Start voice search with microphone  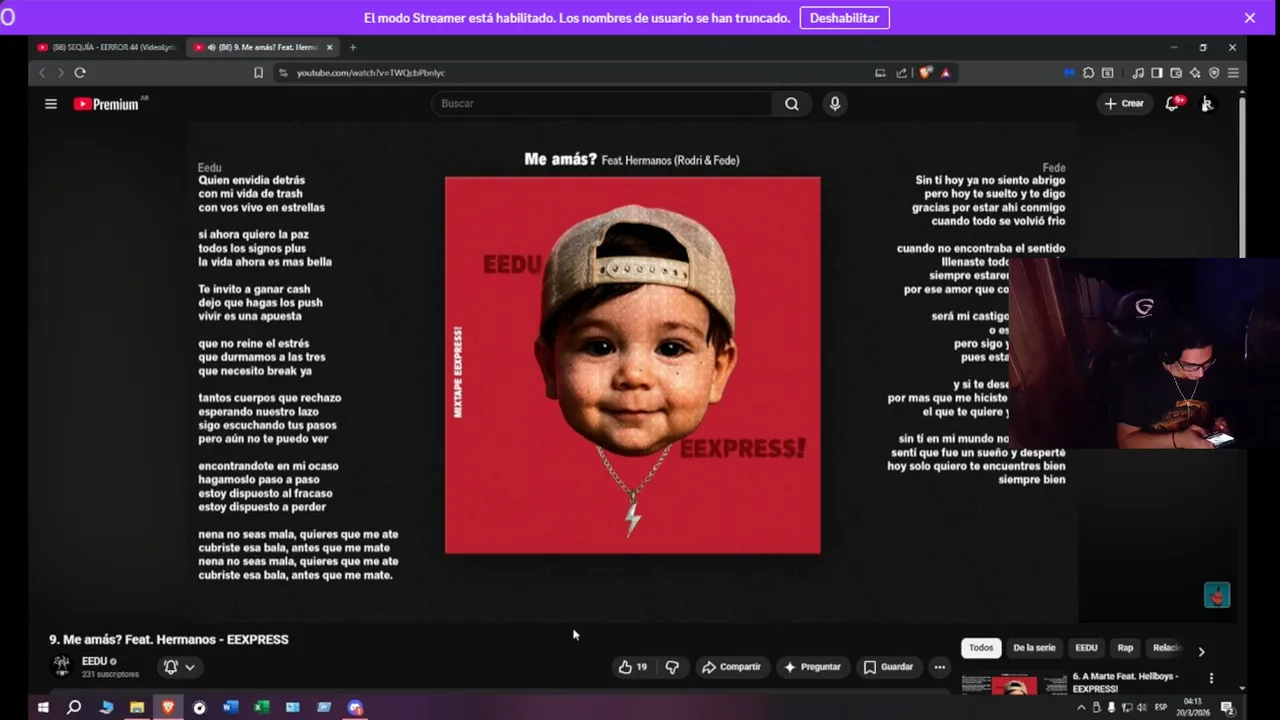tap(834, 103)
